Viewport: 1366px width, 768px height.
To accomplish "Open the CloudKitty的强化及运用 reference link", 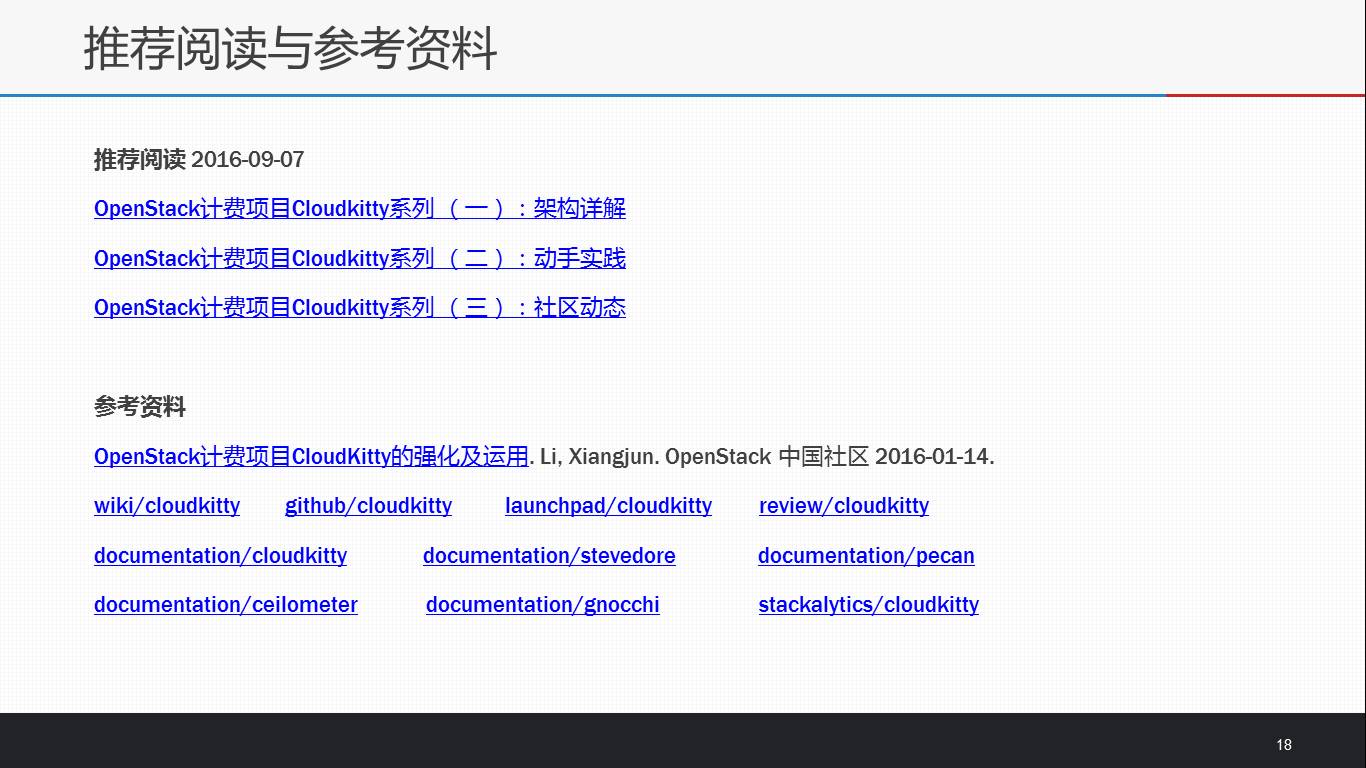I will pos(311,456).
